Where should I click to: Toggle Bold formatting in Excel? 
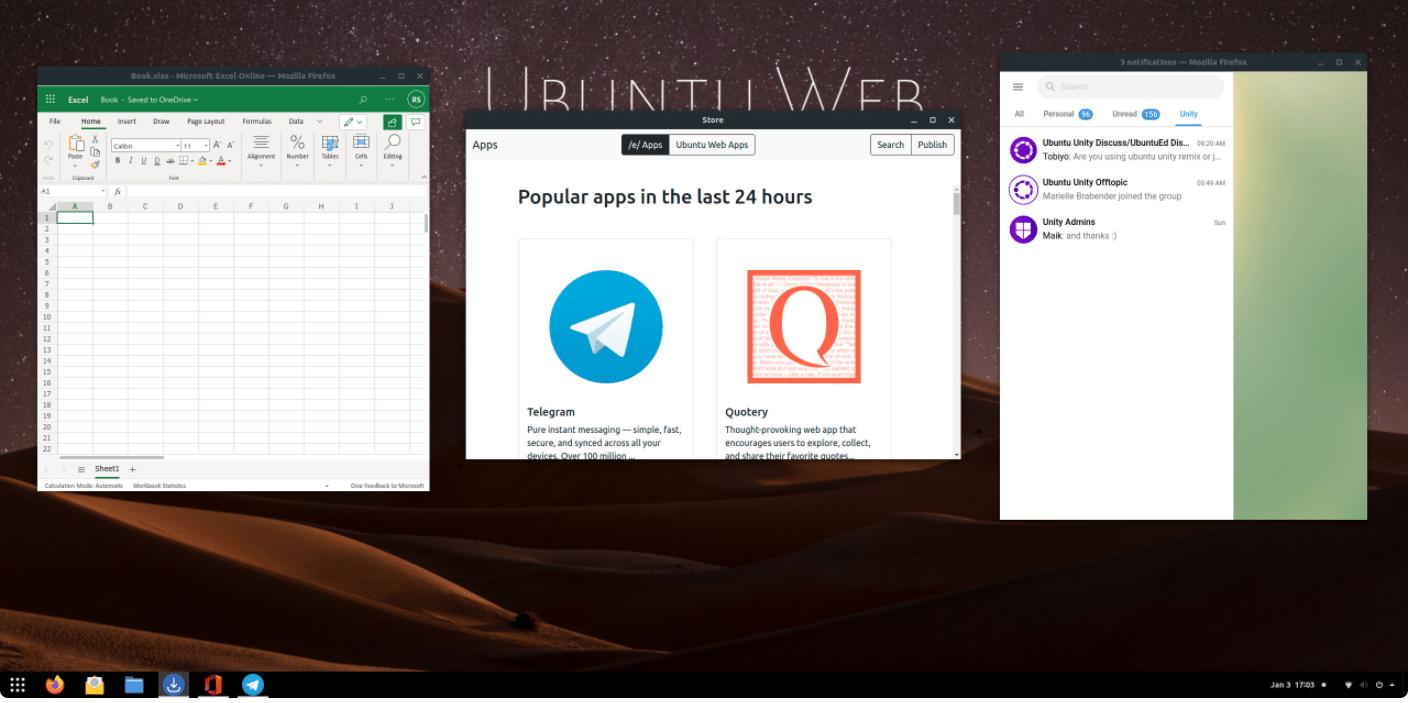point(117,160)
